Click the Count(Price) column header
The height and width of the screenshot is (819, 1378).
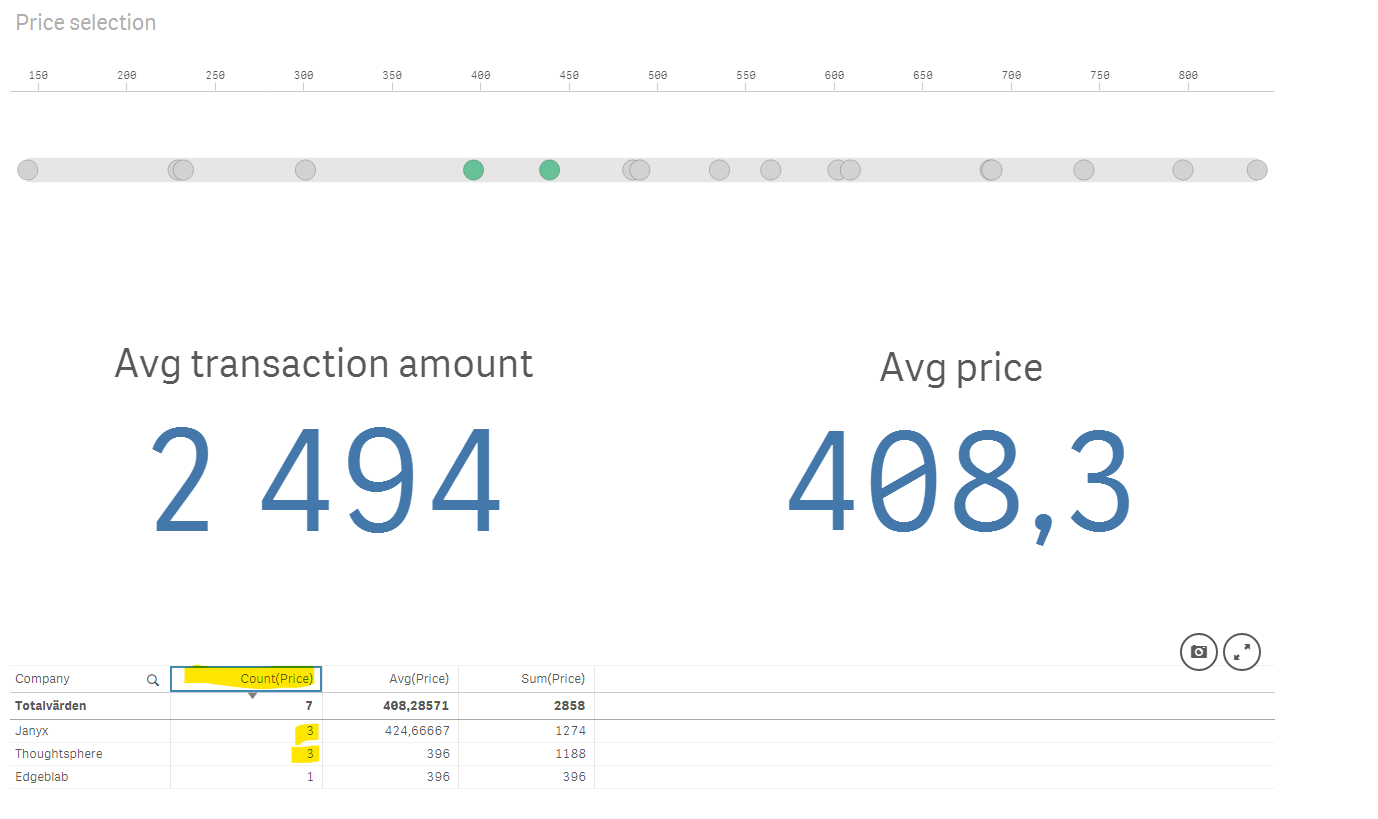click(x=276, y=679)
